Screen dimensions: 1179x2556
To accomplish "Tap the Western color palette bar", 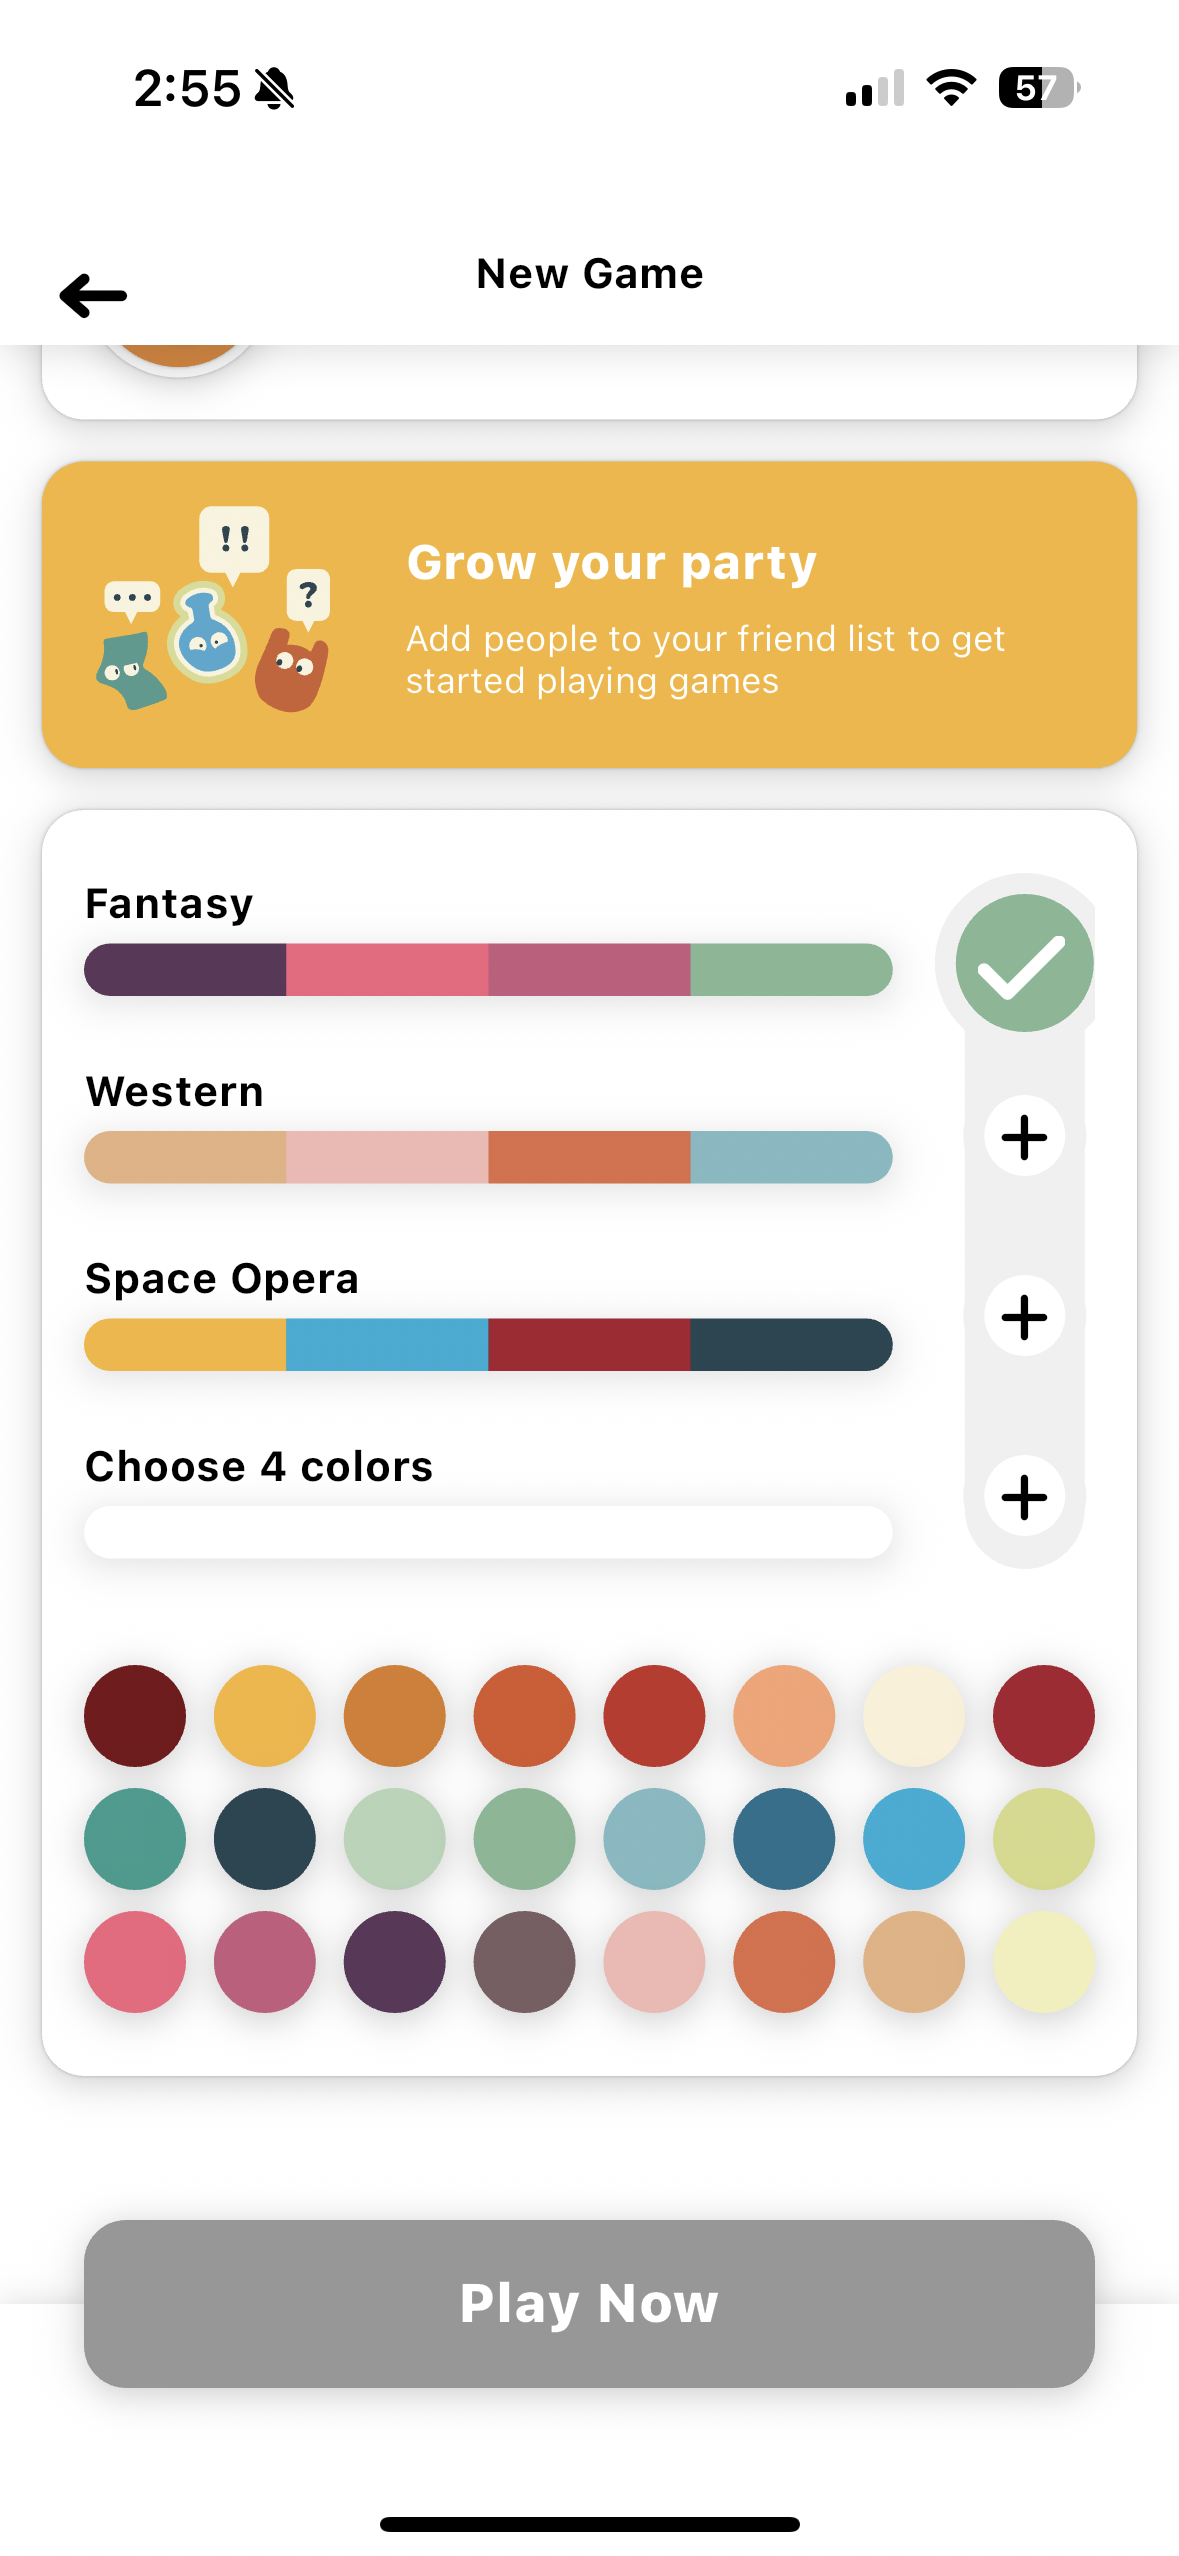I will click(488, 1157).
